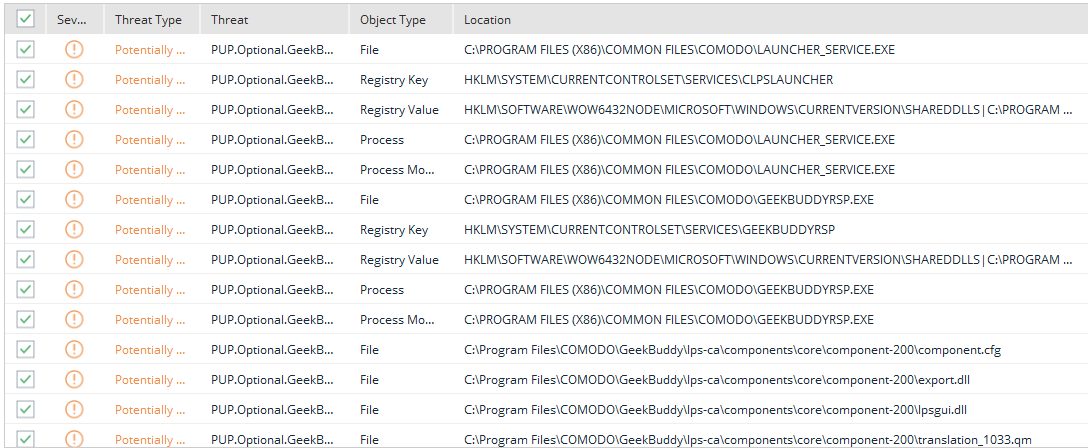Screen dimensions: 1088x448
Task: Select the component-200\export.dll path
Action: click(717, 379)
